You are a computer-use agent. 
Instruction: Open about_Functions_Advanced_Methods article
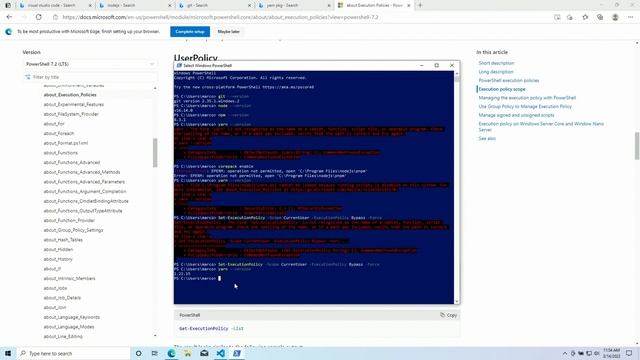82,172
